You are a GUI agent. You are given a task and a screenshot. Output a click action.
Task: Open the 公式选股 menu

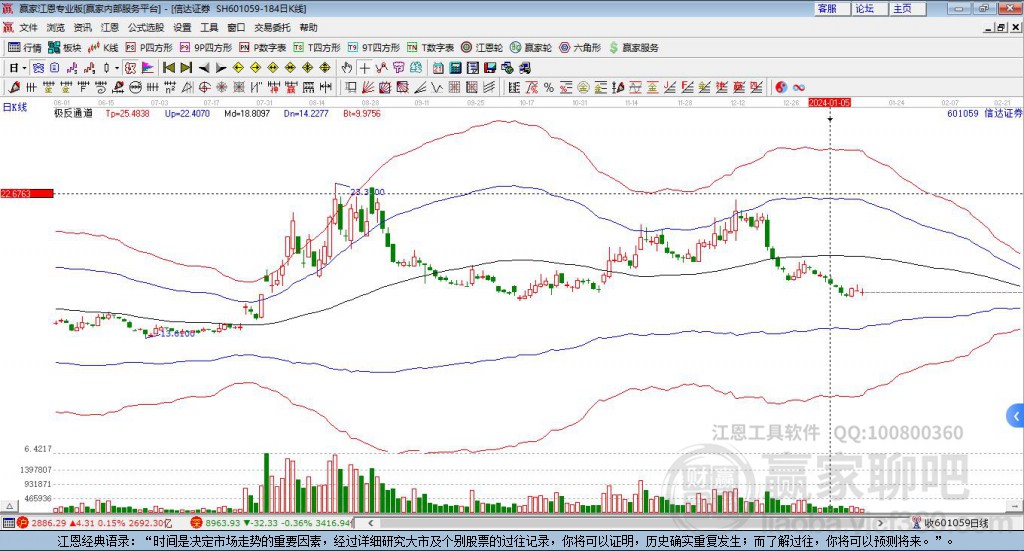pyautogui.click(x=146, y=27)
